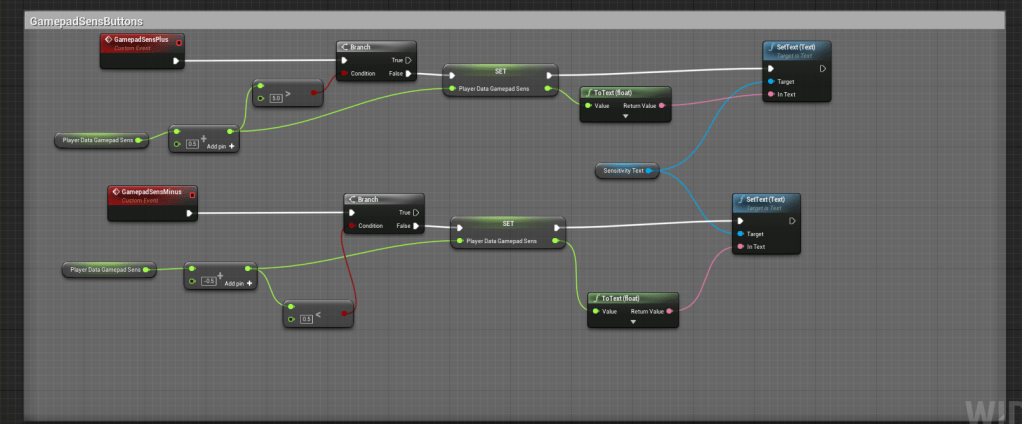The width and height of the screenshot is (1022, 424).
Task: Select the upper SET node header
Action: 500,72
